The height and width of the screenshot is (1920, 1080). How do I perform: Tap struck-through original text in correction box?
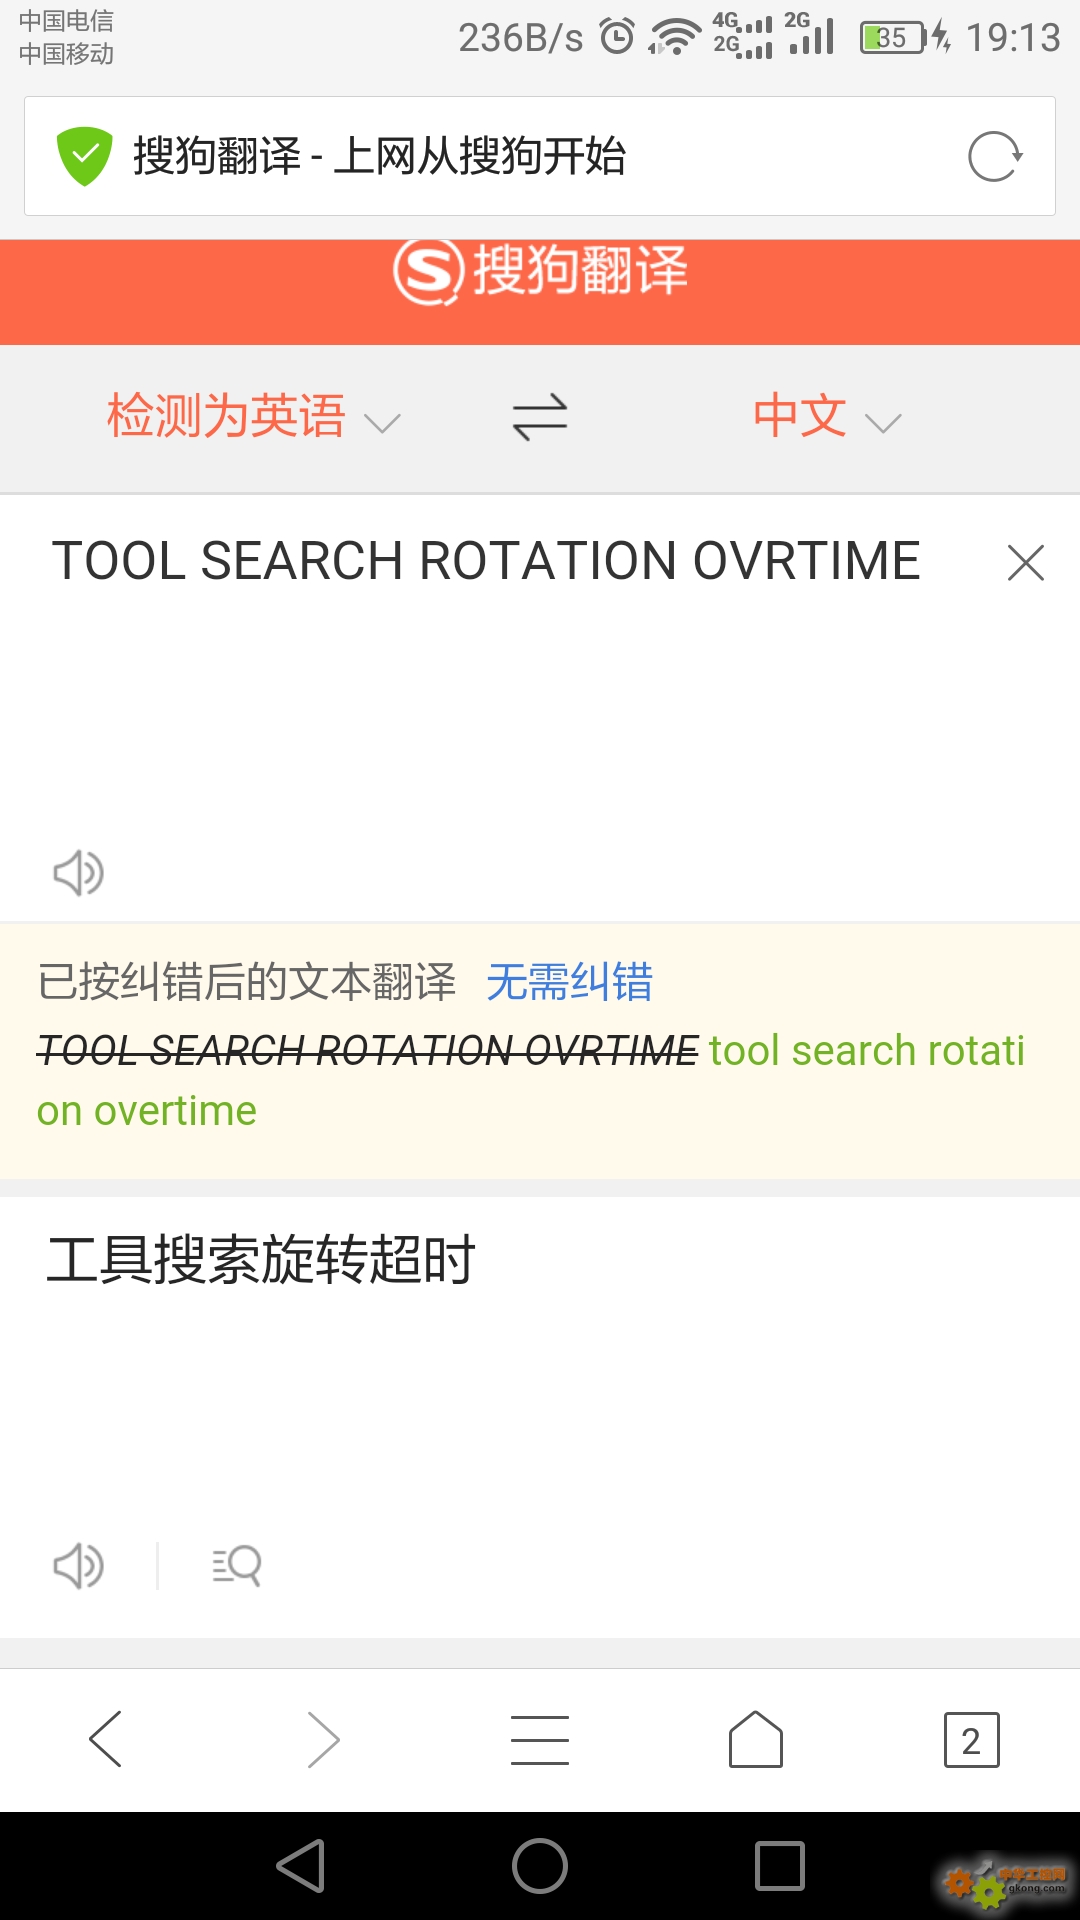[x=367, y=1051]
